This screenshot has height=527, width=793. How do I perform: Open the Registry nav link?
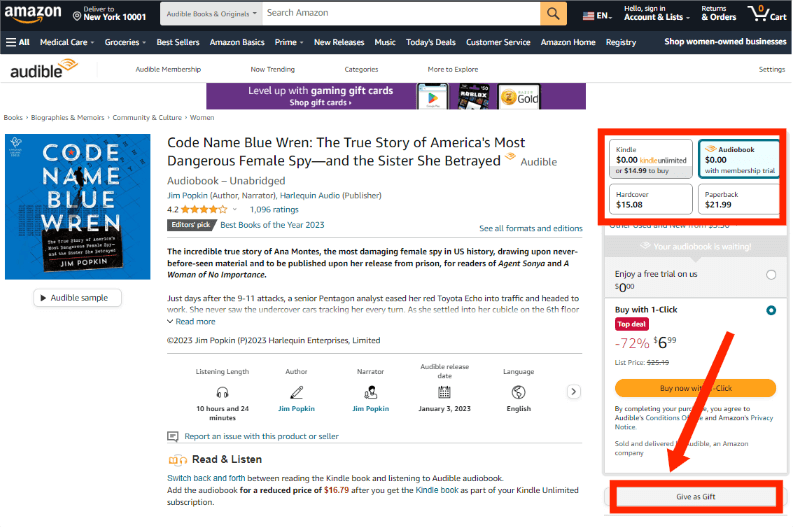point(621,42)
